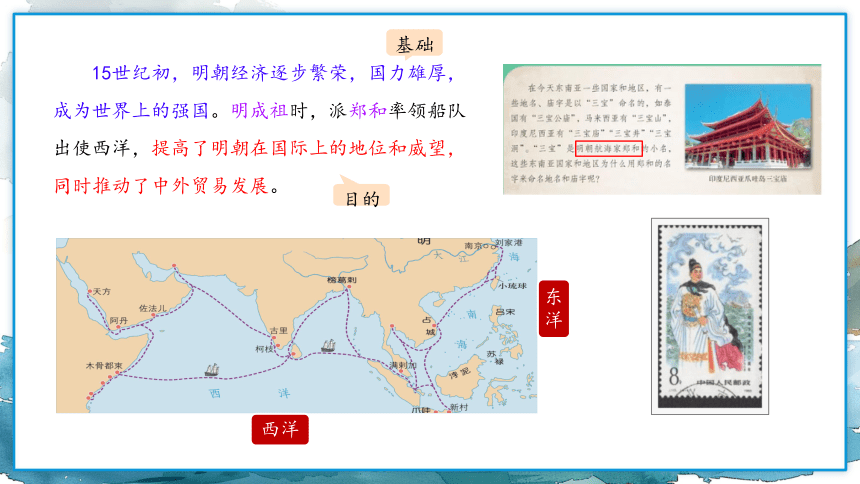Click the 榜葛剌 label on the map
The height and width of the screenshot is (484, 860).
point(342,280)
